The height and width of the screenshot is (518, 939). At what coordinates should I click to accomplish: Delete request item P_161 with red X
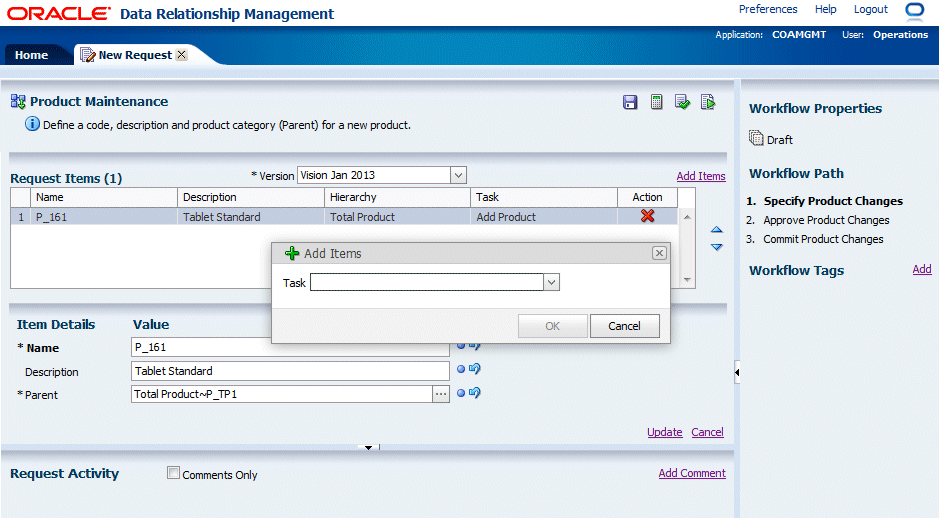pyautogui.click(x=647, y=216)
